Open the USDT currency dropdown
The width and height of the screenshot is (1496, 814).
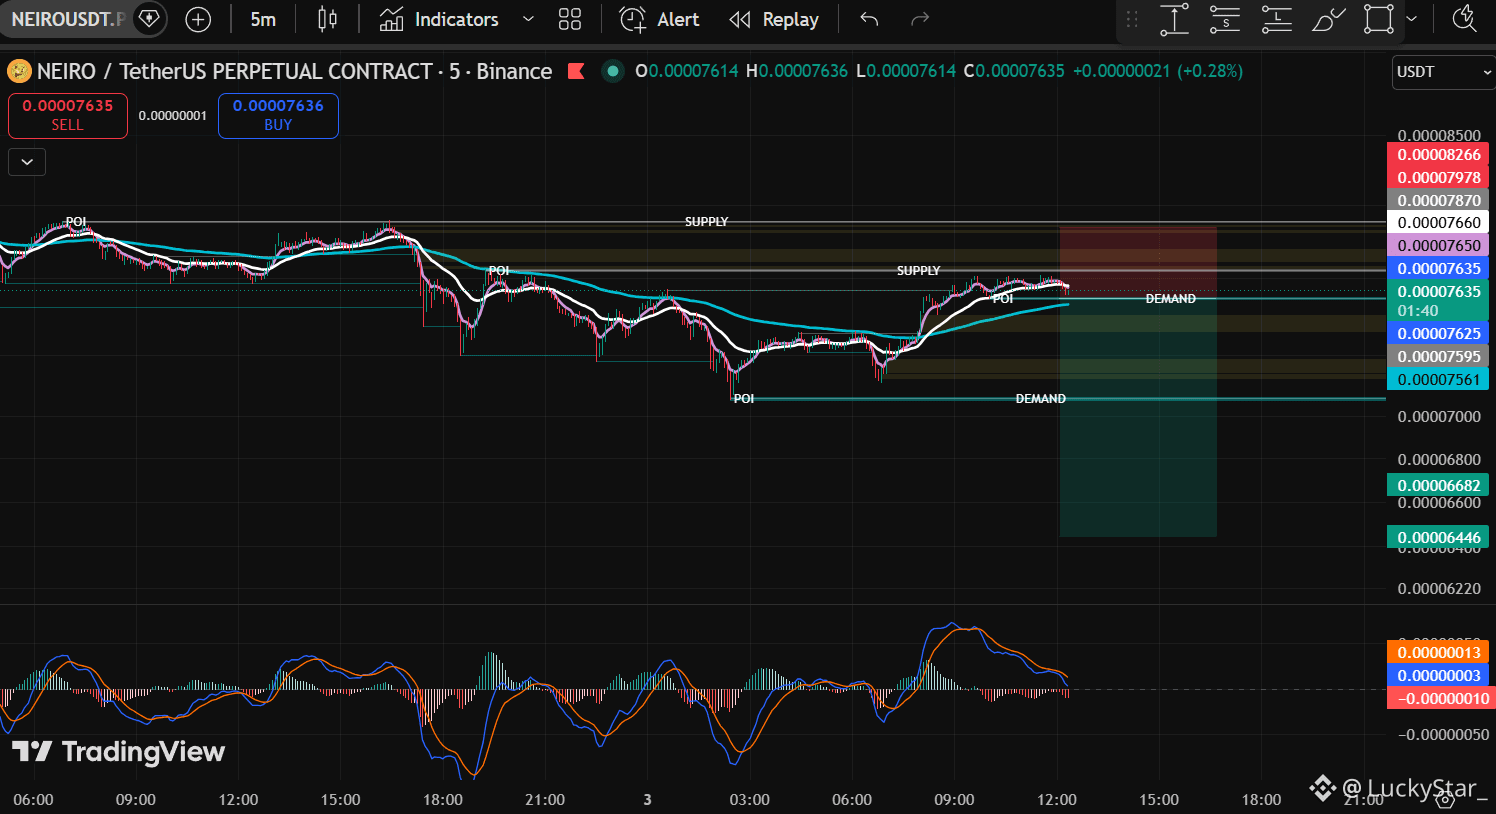pos(1444,72)
